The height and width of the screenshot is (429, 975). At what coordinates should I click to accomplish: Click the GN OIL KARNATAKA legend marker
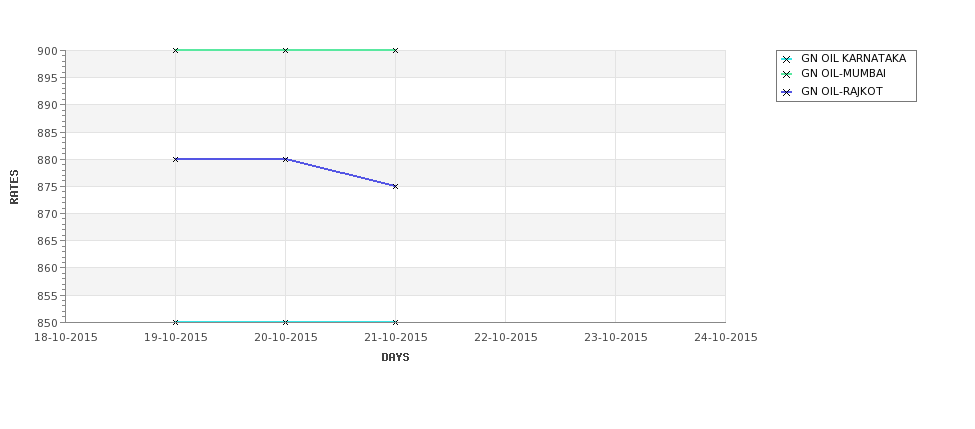(787, 60)
